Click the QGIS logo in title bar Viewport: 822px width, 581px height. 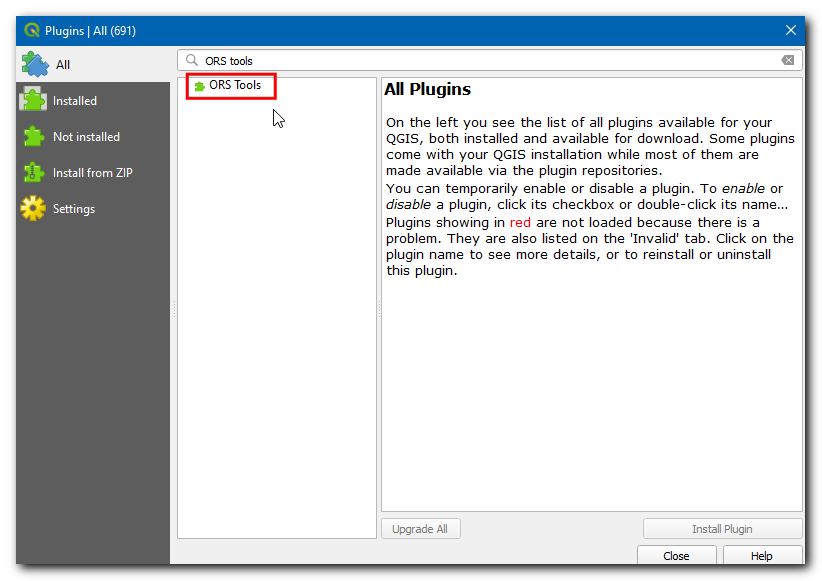[32, 31]
